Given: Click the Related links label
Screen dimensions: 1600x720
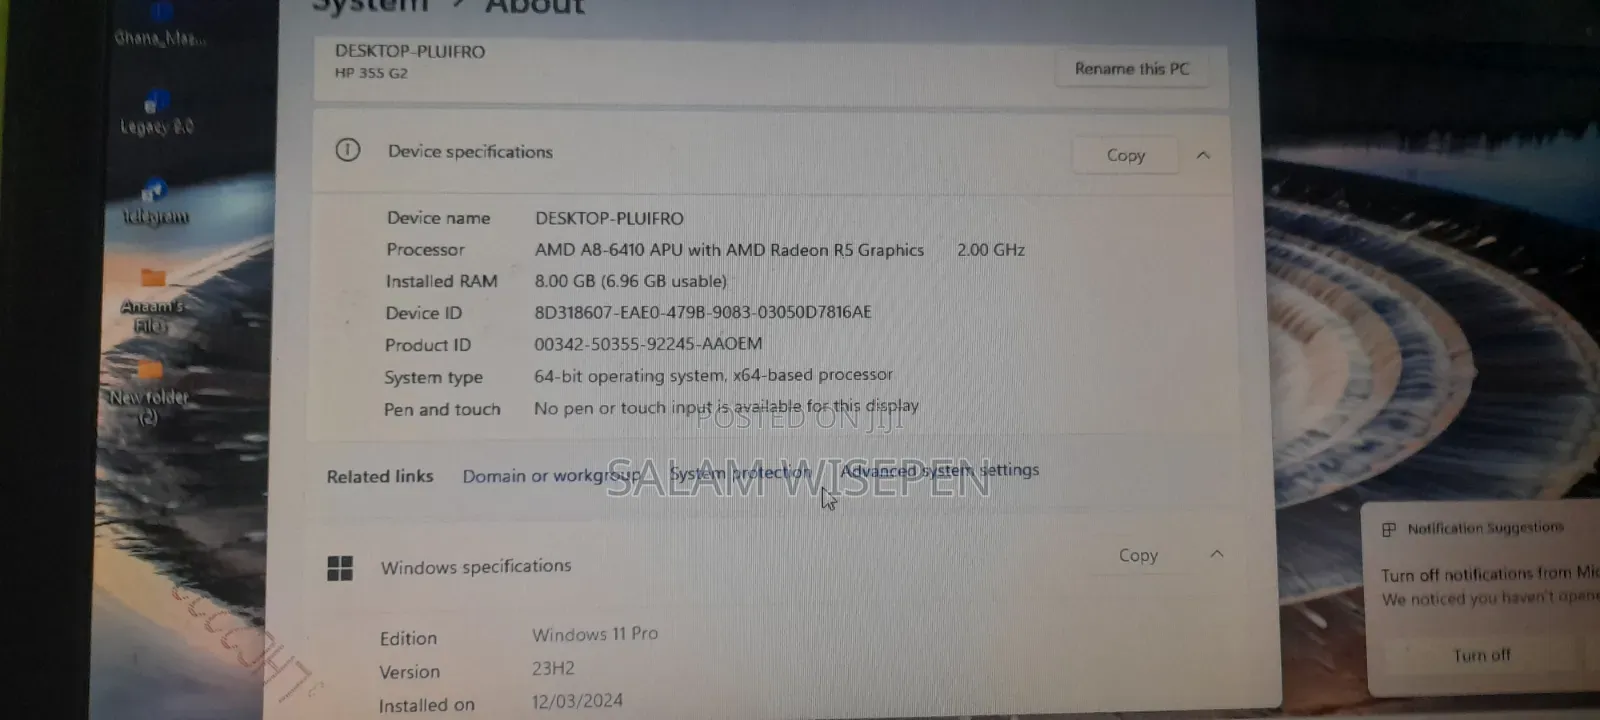Looking at the screenshot, I should [380, 477].
